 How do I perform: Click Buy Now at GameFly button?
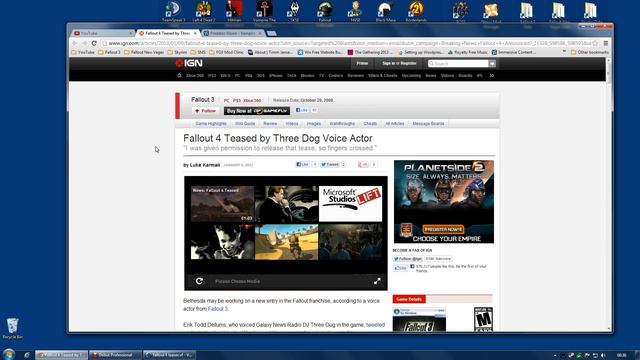[x=257, y=111]
